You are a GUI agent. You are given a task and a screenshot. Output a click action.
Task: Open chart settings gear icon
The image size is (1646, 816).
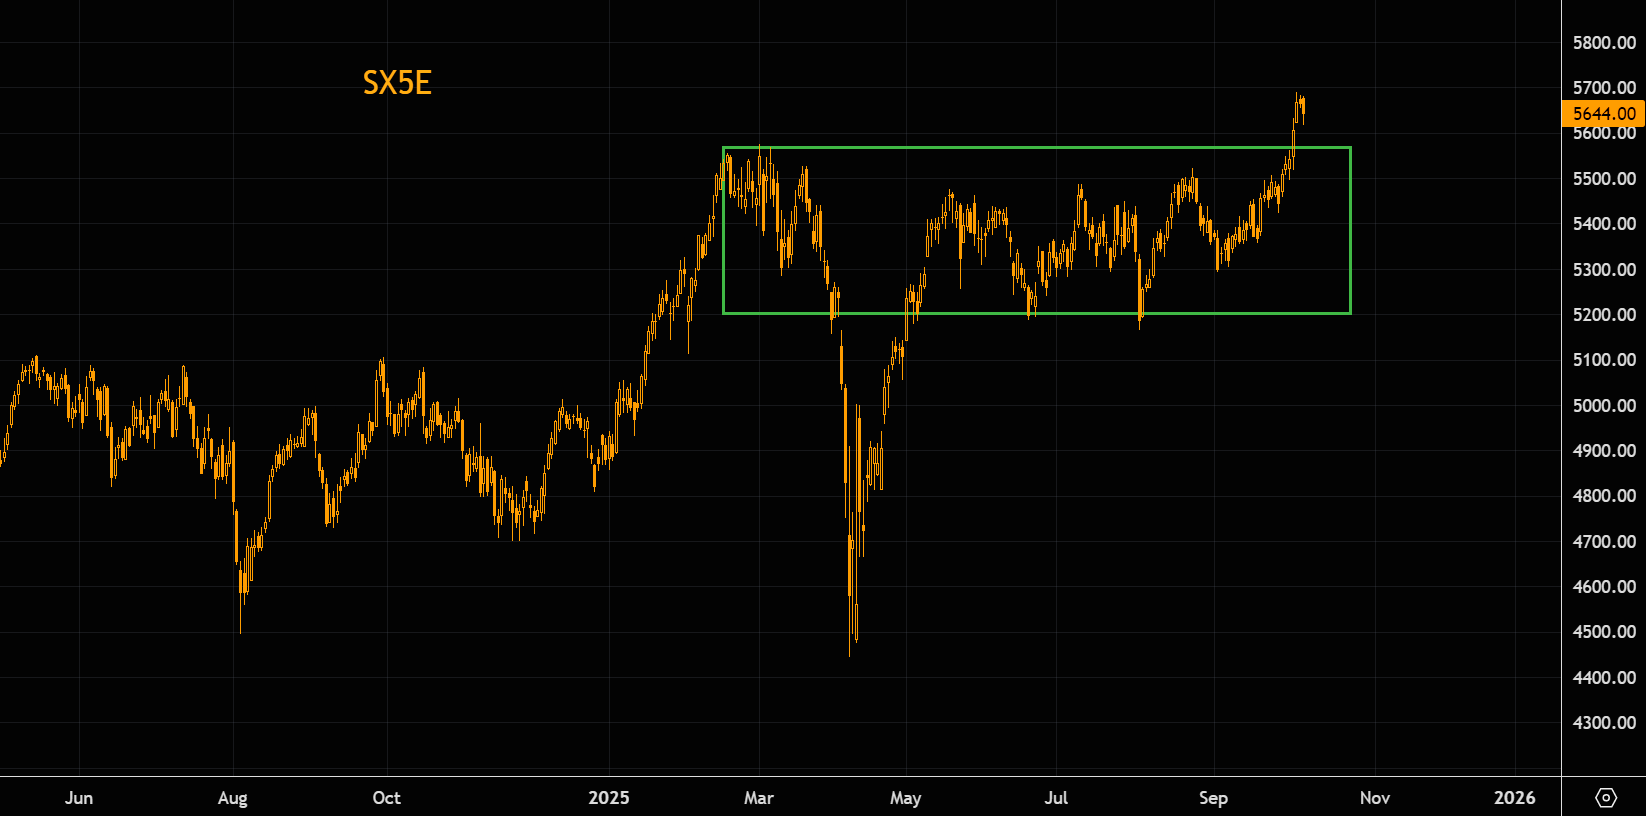(1605, 797)
